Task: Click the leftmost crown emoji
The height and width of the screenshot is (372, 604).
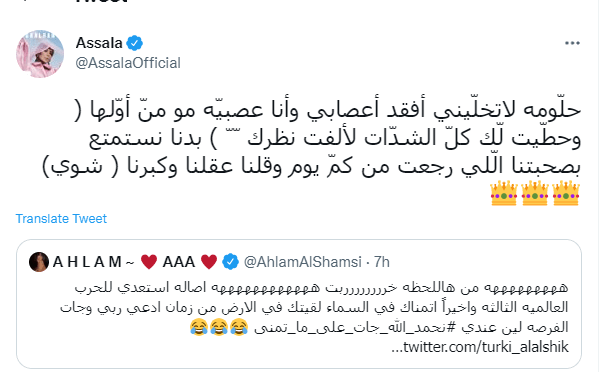Action: (503, 193)
